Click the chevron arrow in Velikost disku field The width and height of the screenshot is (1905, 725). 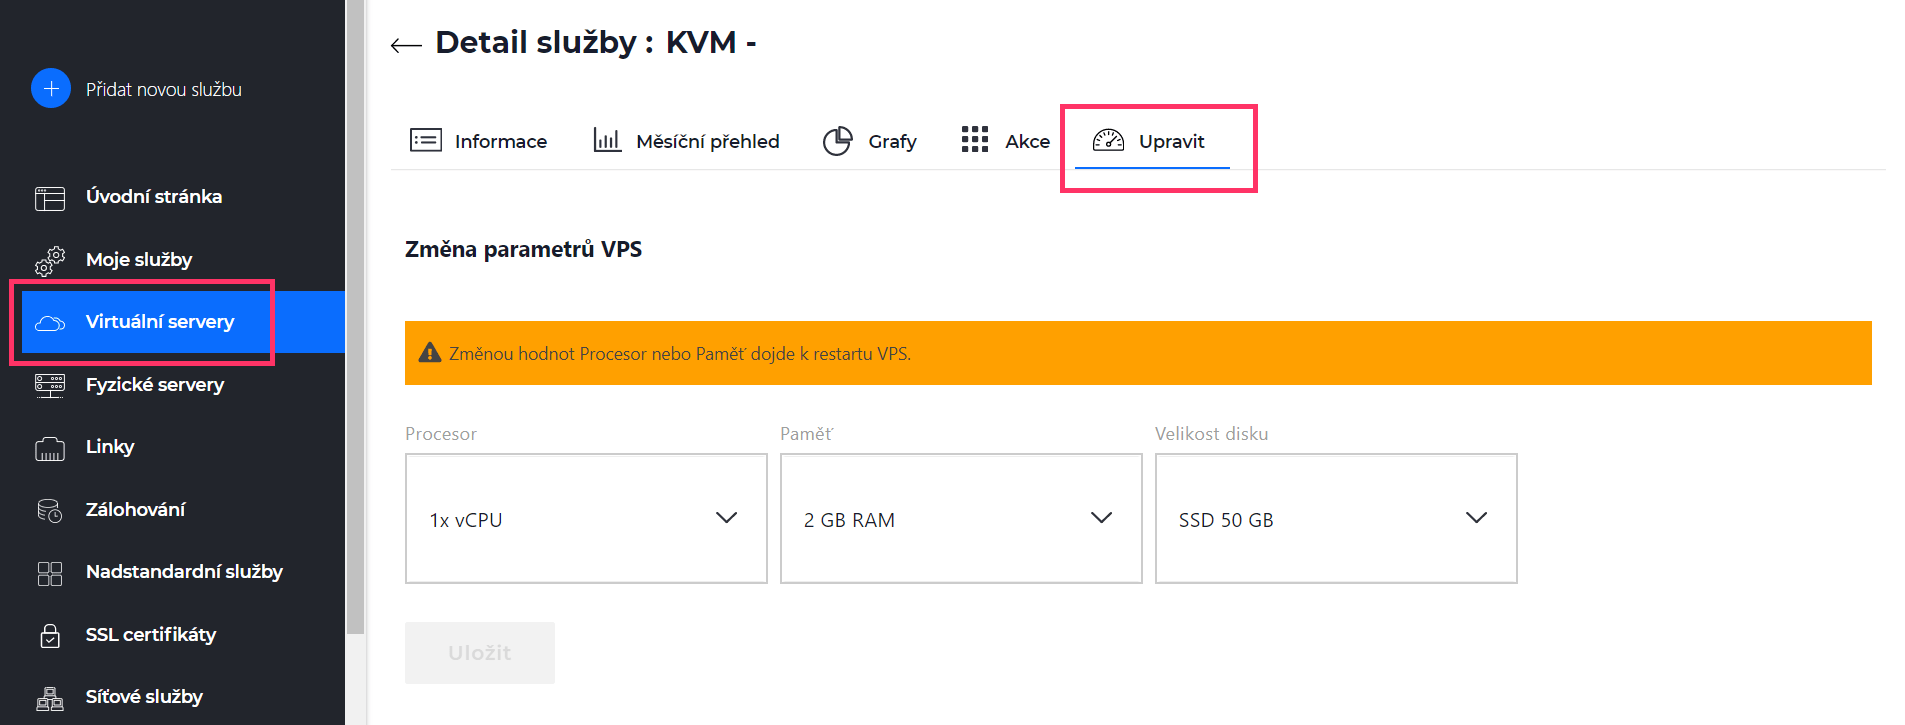click(x=1477, y=517)
